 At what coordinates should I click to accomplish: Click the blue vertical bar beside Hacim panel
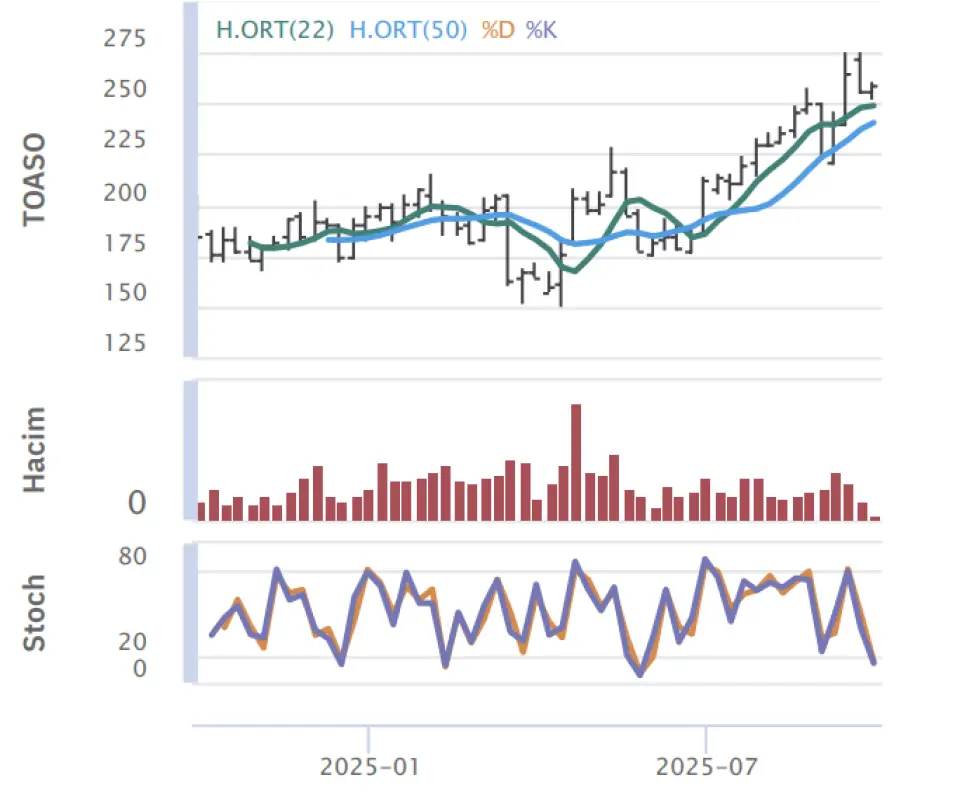click(190, 451)
